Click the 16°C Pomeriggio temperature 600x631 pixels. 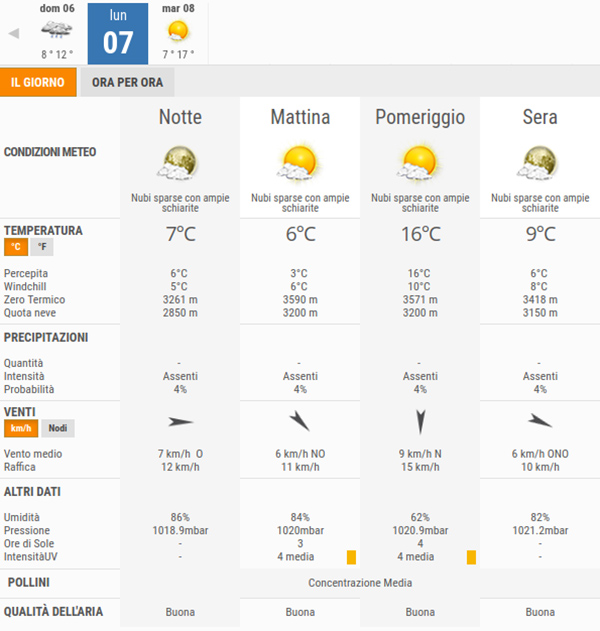click(x=421, y=234)
